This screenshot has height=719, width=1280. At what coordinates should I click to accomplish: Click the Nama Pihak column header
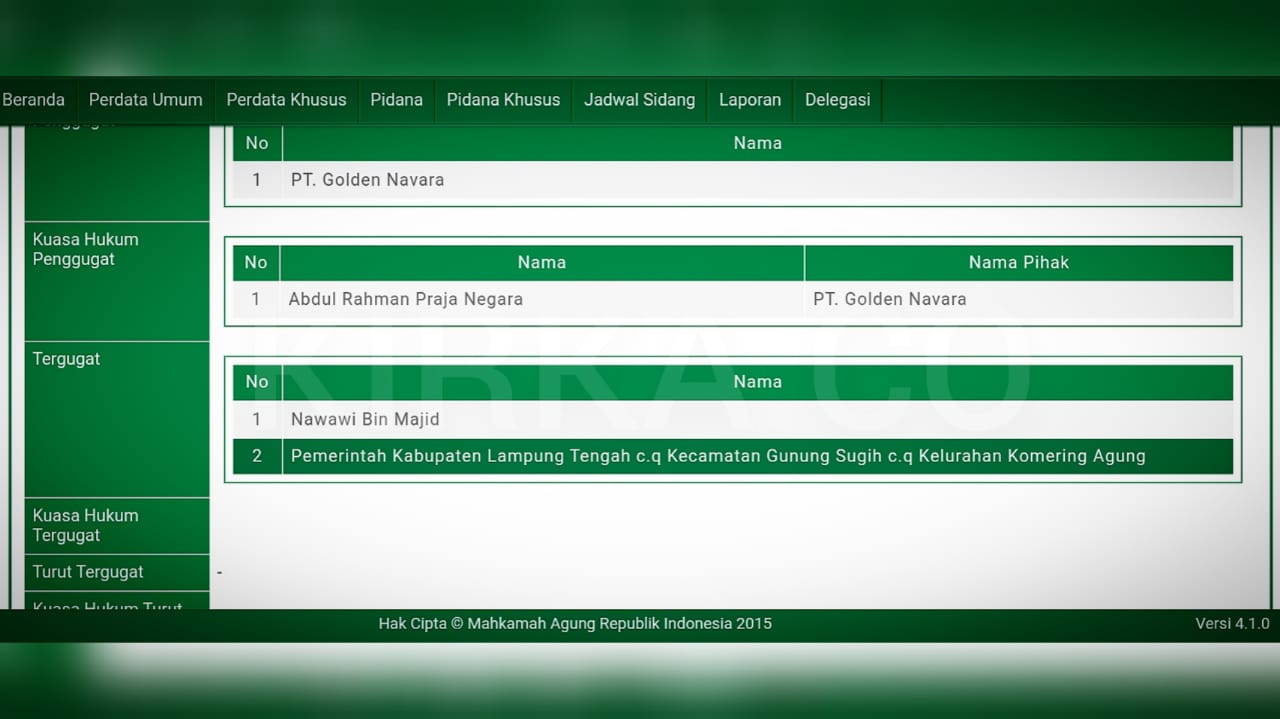(1018, 263)
